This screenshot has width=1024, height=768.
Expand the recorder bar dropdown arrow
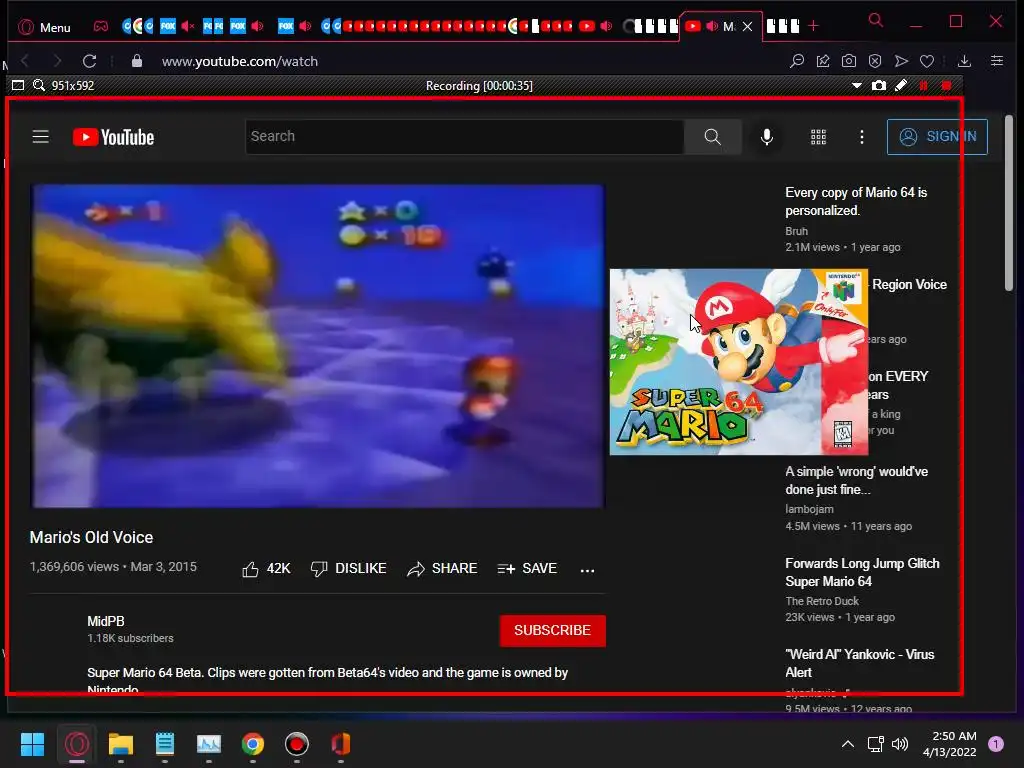[857, 86]
